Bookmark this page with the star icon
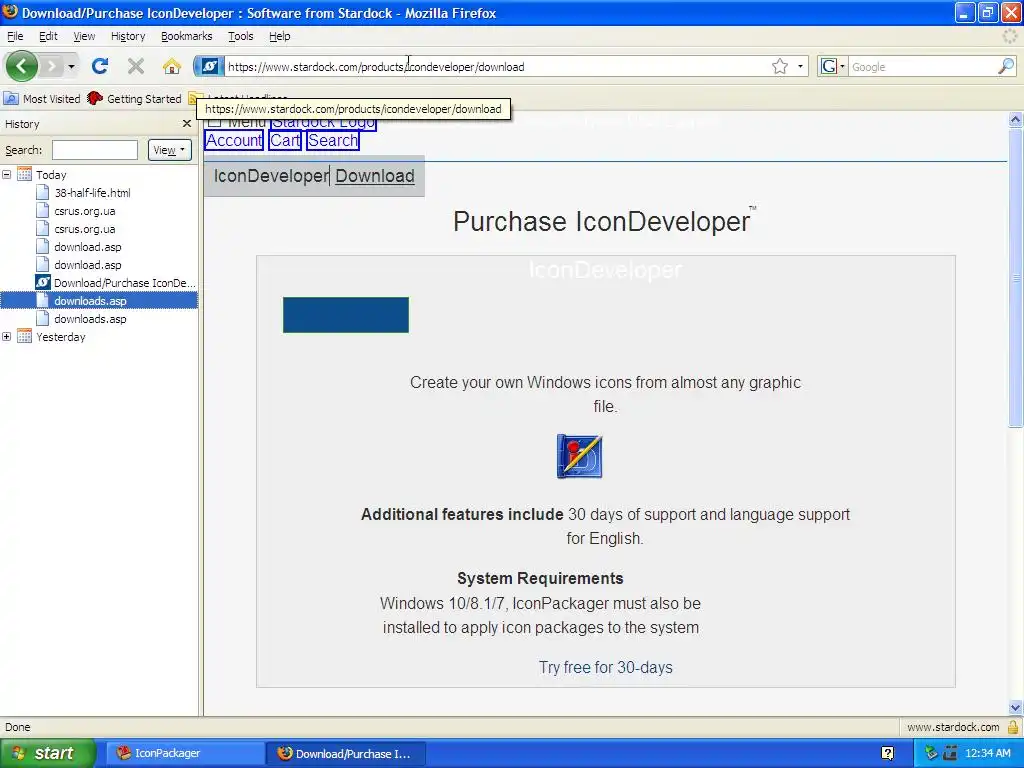1024x768 pixels. [x=780, y=67]
